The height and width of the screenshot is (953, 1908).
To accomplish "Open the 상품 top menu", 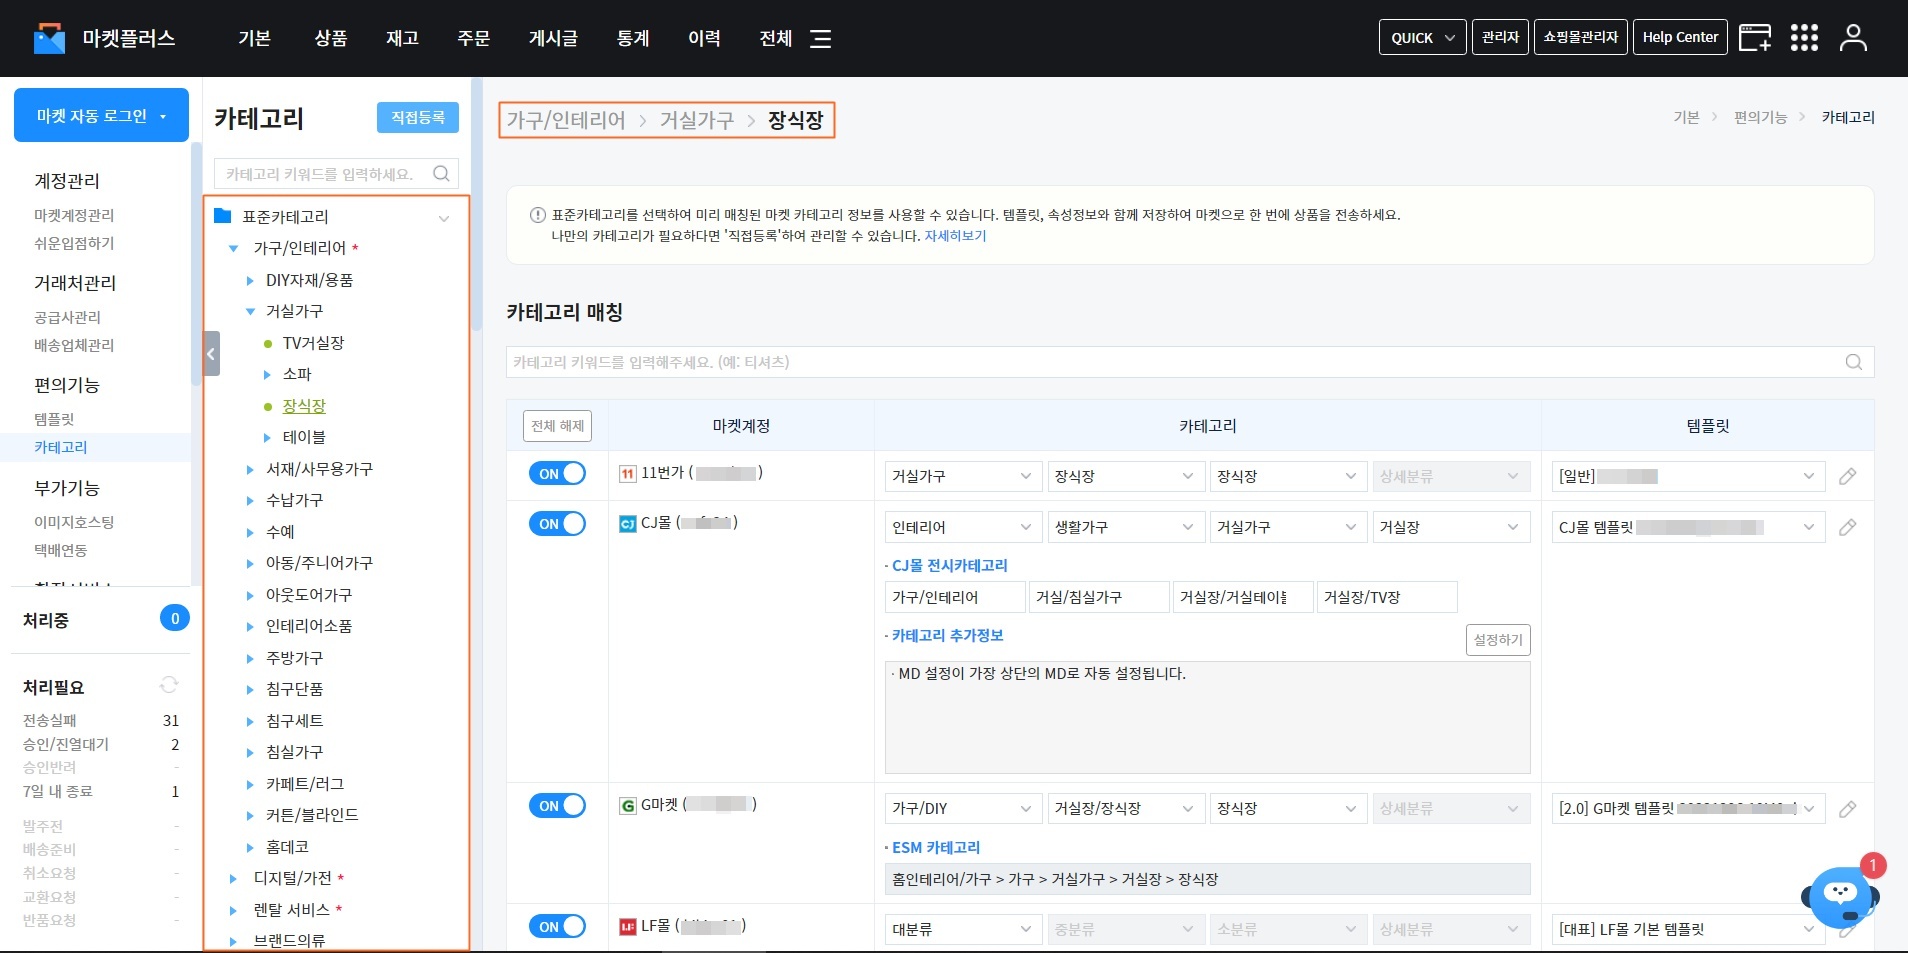I will [330, 38].
